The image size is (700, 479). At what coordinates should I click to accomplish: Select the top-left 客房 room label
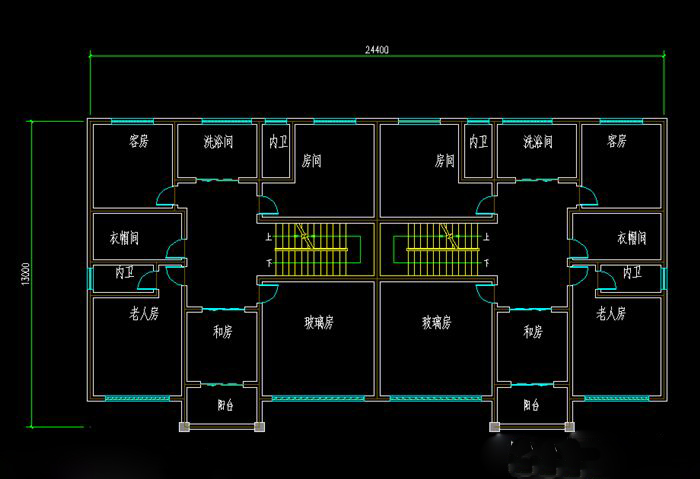pos(138,141)
